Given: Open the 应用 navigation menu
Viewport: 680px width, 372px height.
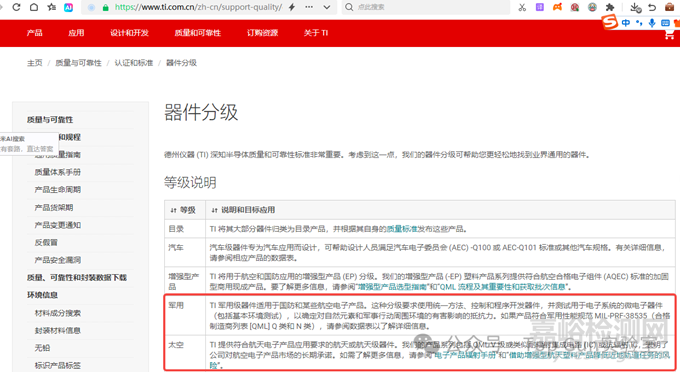Looking at the screenshot, I should [76, 33].
